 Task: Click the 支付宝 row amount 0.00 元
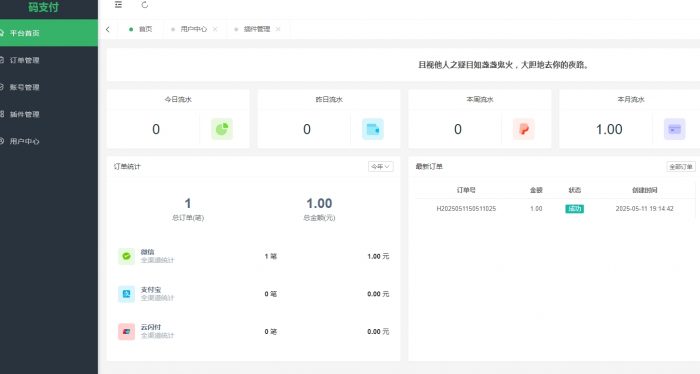pos(378,294)
